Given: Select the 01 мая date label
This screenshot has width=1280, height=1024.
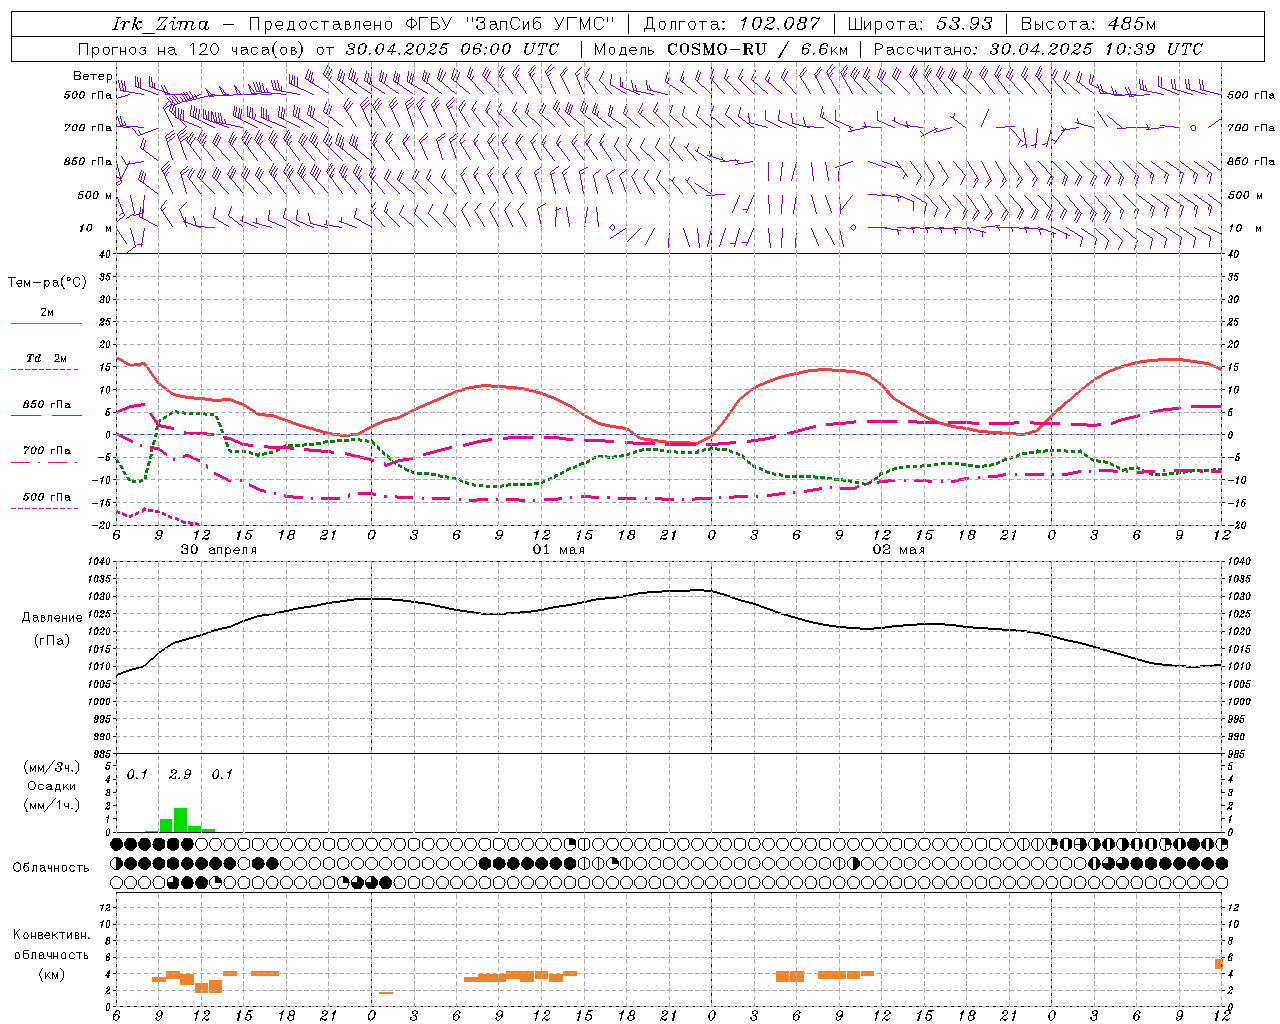Looking at the screenshot, I should 558,549.
